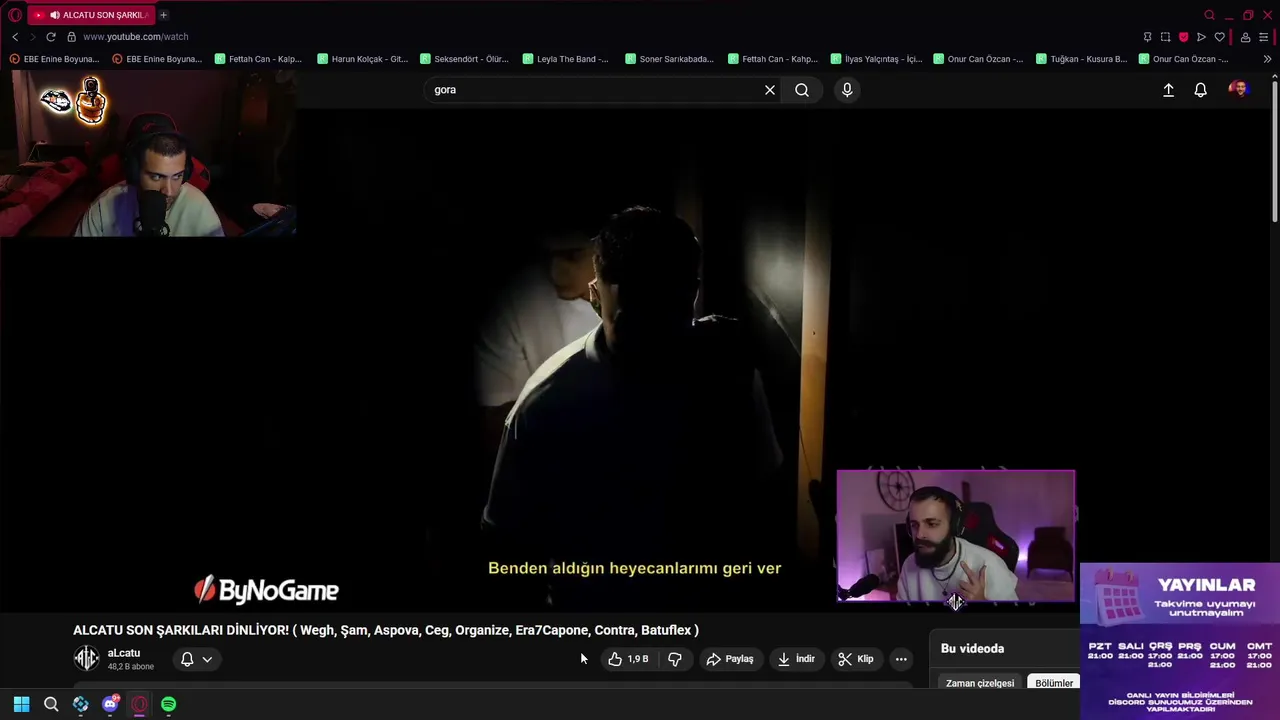
Task: Click the heart bookmark icon in toolbar
Action: (x=1219, y=37)
